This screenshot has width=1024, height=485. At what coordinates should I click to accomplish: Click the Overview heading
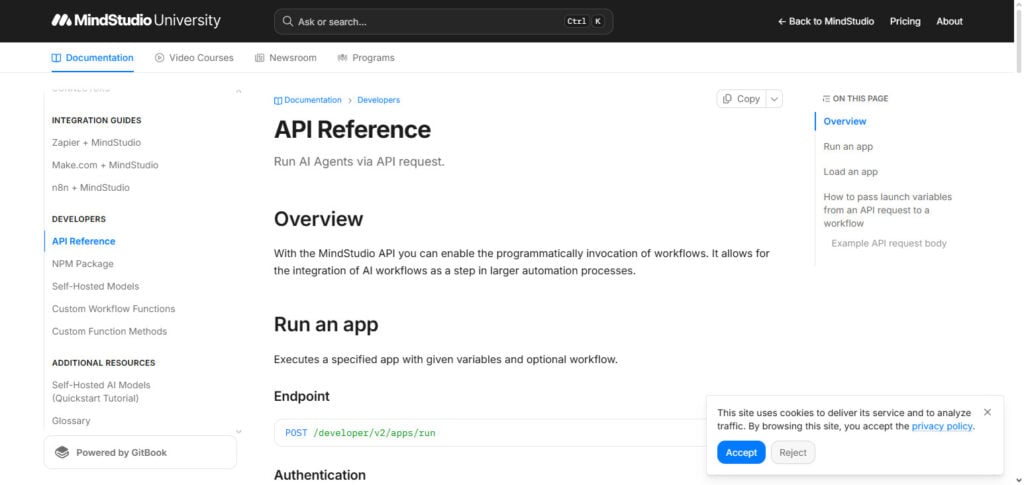coord(319,219)
